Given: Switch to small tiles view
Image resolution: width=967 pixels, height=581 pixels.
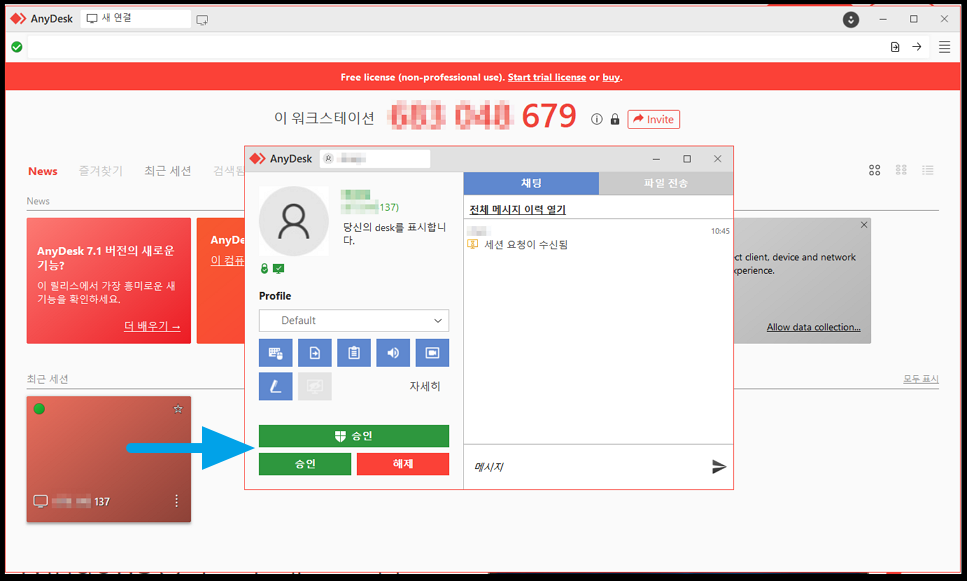Looking at the screenshot, I should [x=901, y=170].
